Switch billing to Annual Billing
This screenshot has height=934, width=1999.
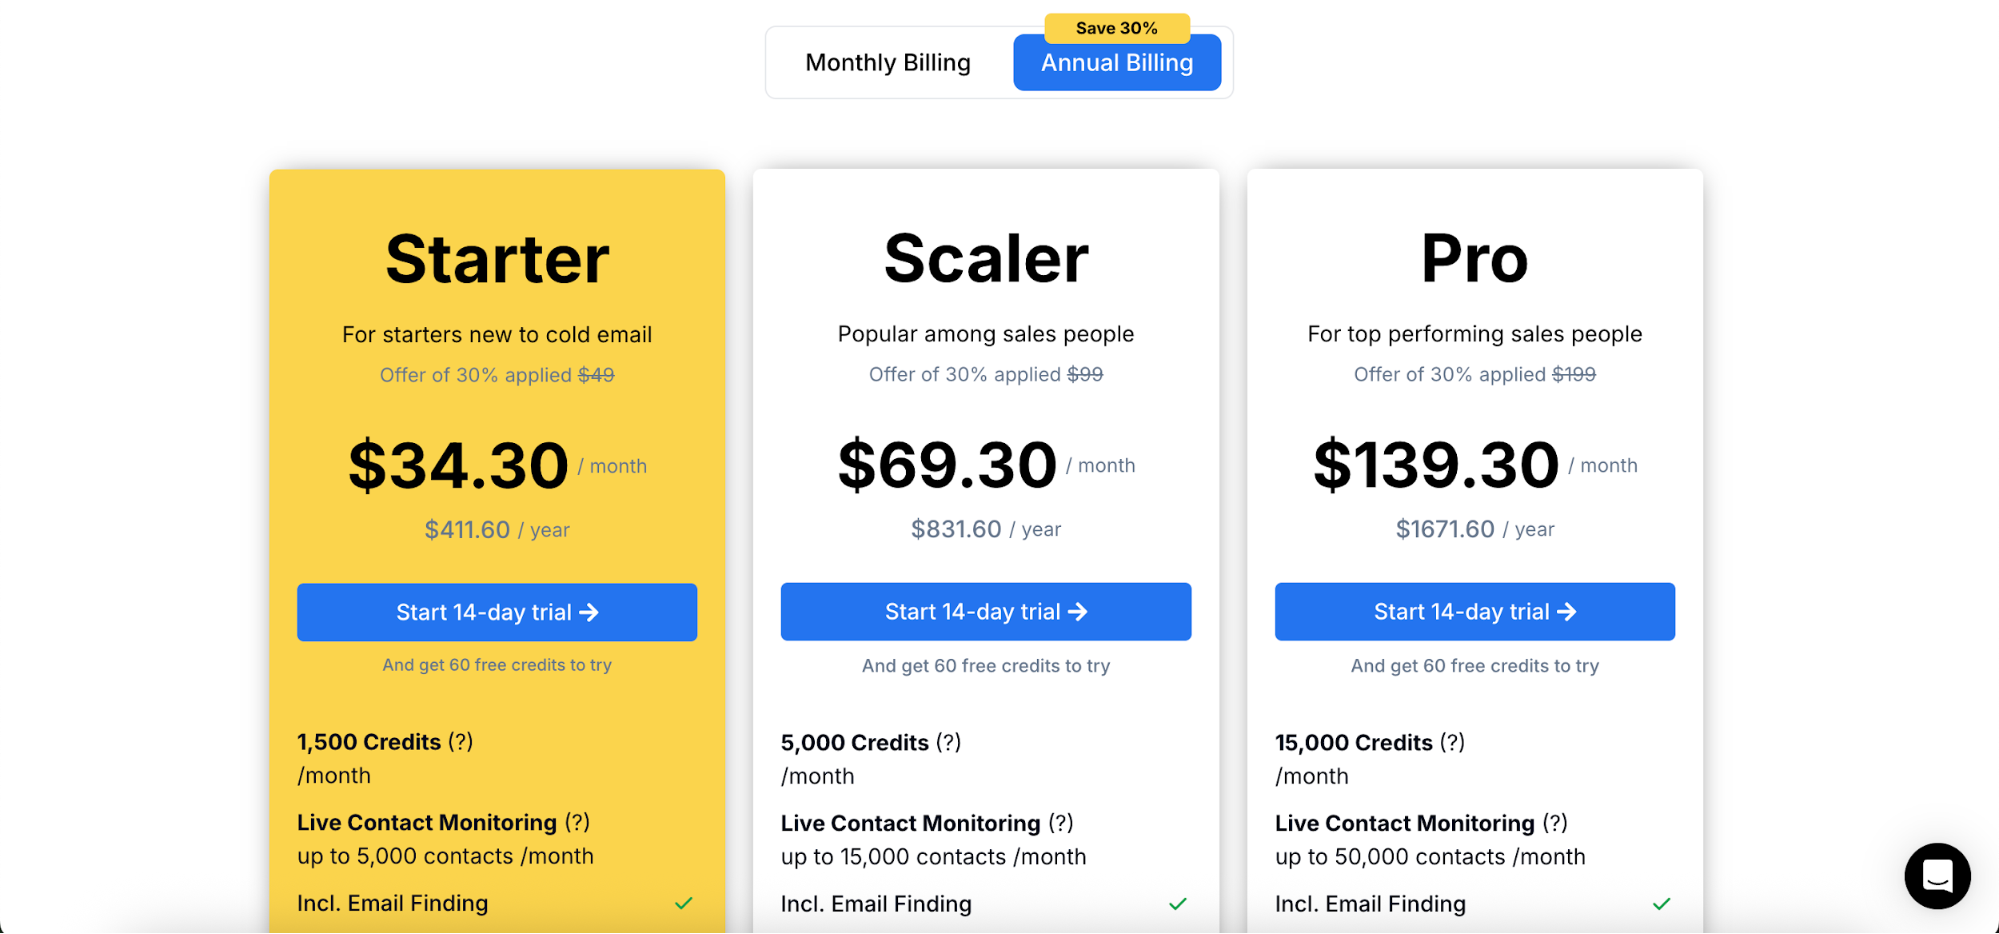point(1116,62)
